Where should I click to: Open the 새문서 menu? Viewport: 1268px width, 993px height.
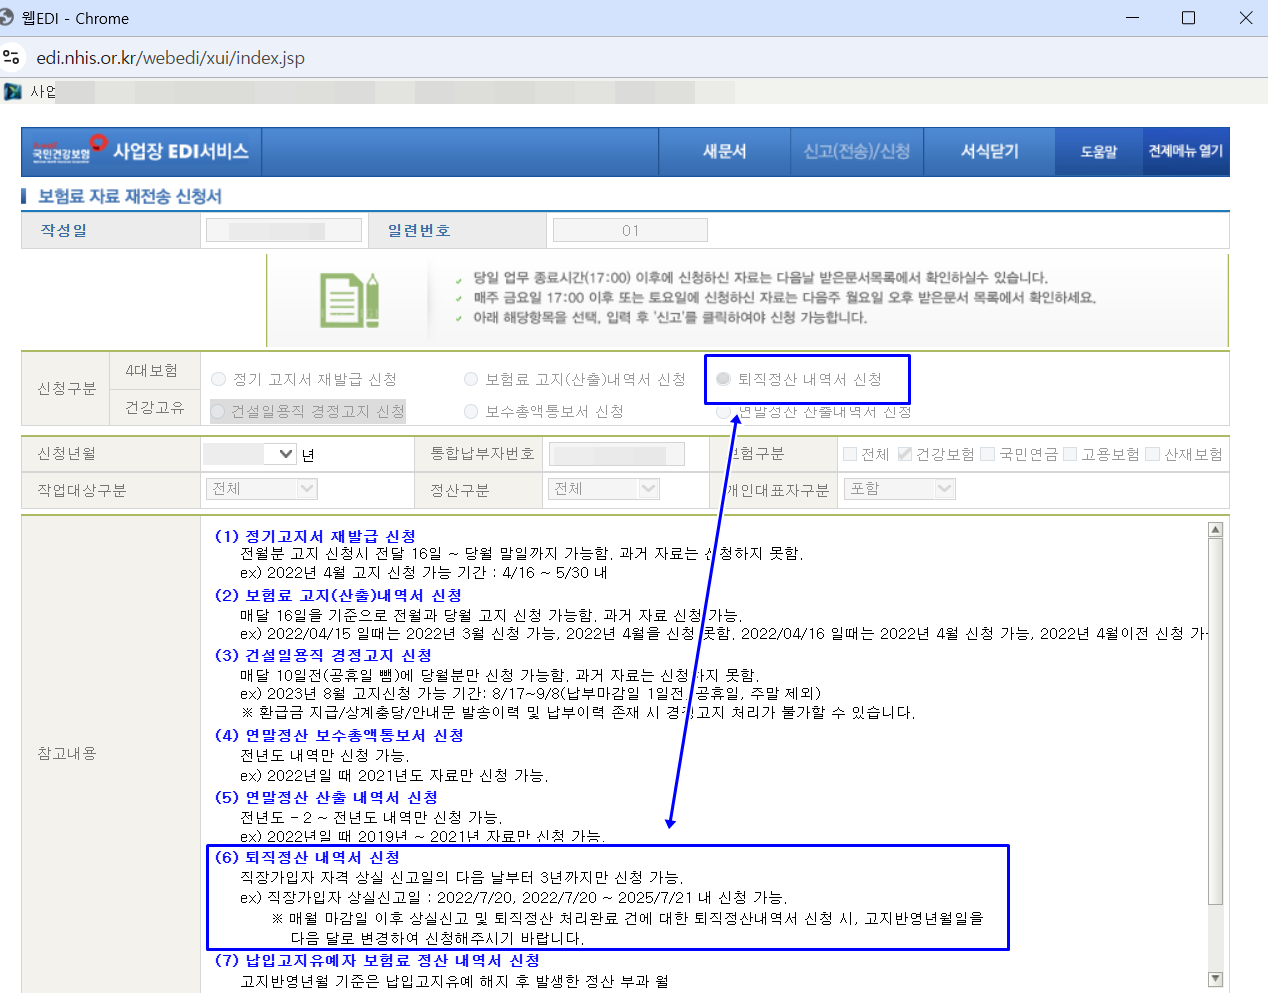[x=724, y=151]
